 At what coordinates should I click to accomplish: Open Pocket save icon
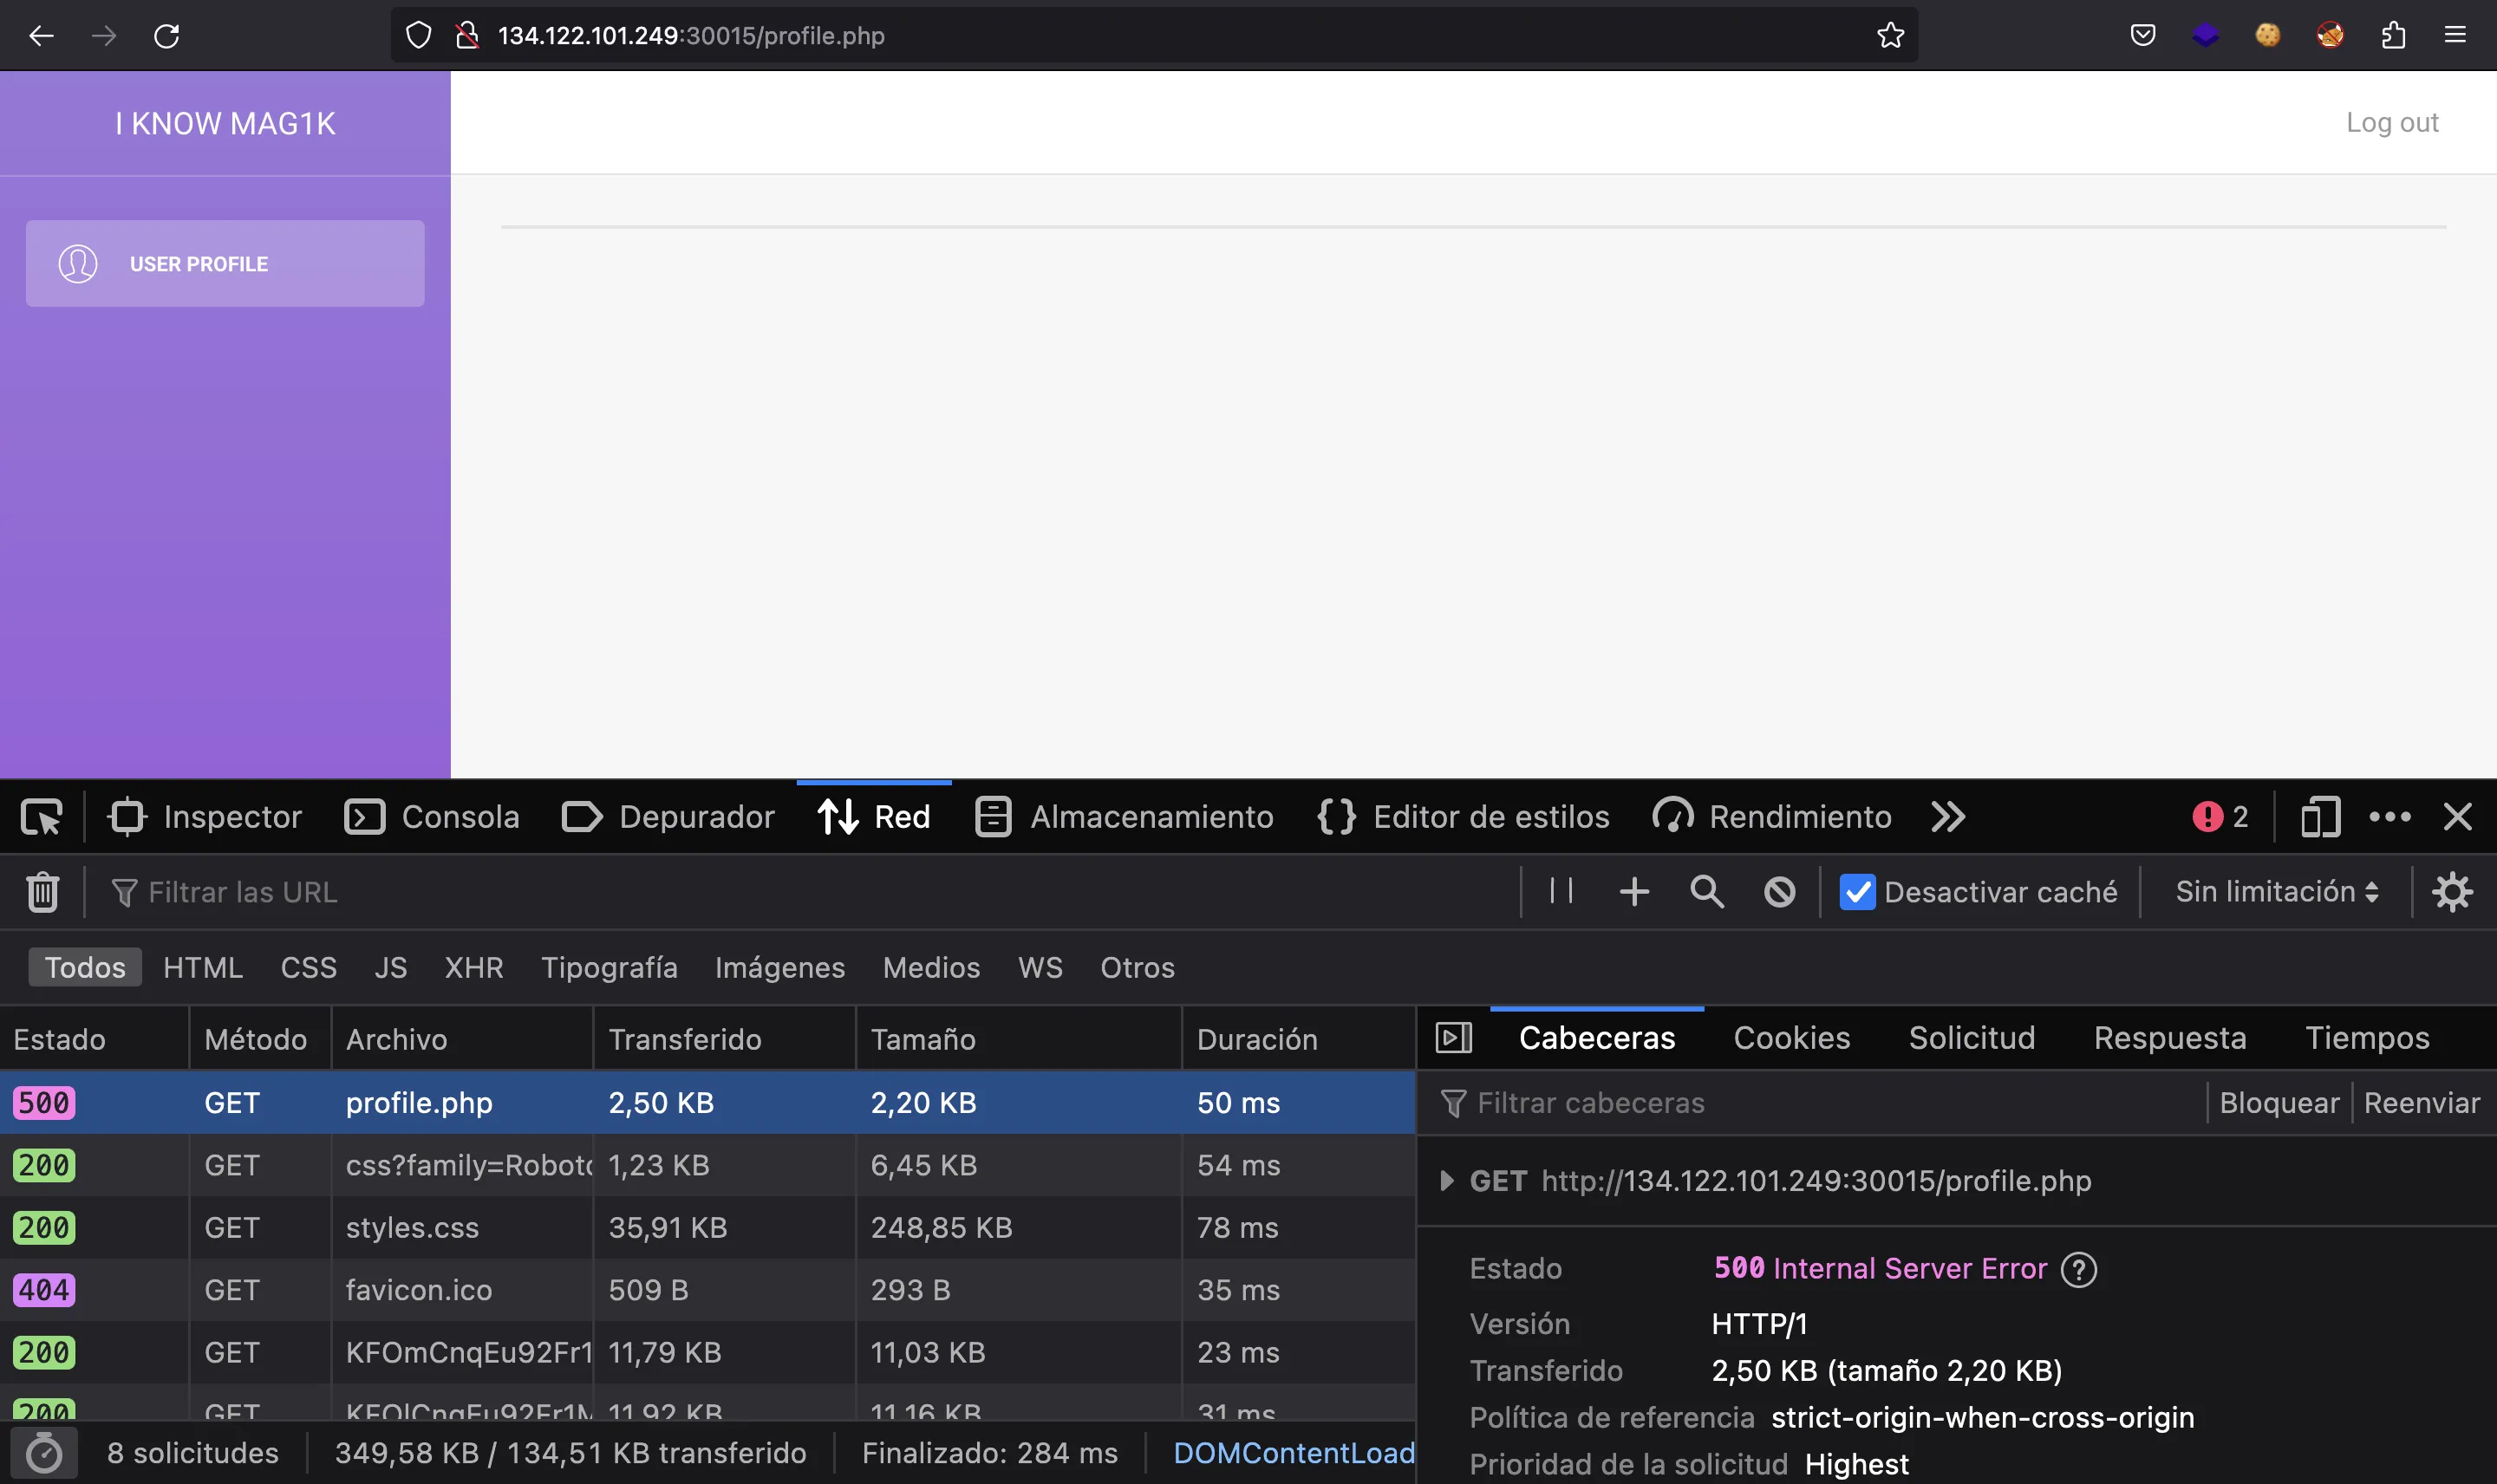[2143, 36]
